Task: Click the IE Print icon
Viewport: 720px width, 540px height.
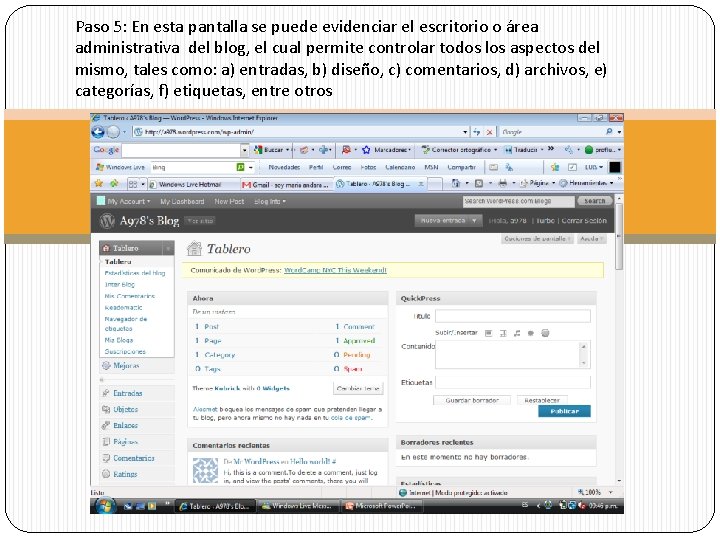Action: pyautogui.click(x=503, y=183)
